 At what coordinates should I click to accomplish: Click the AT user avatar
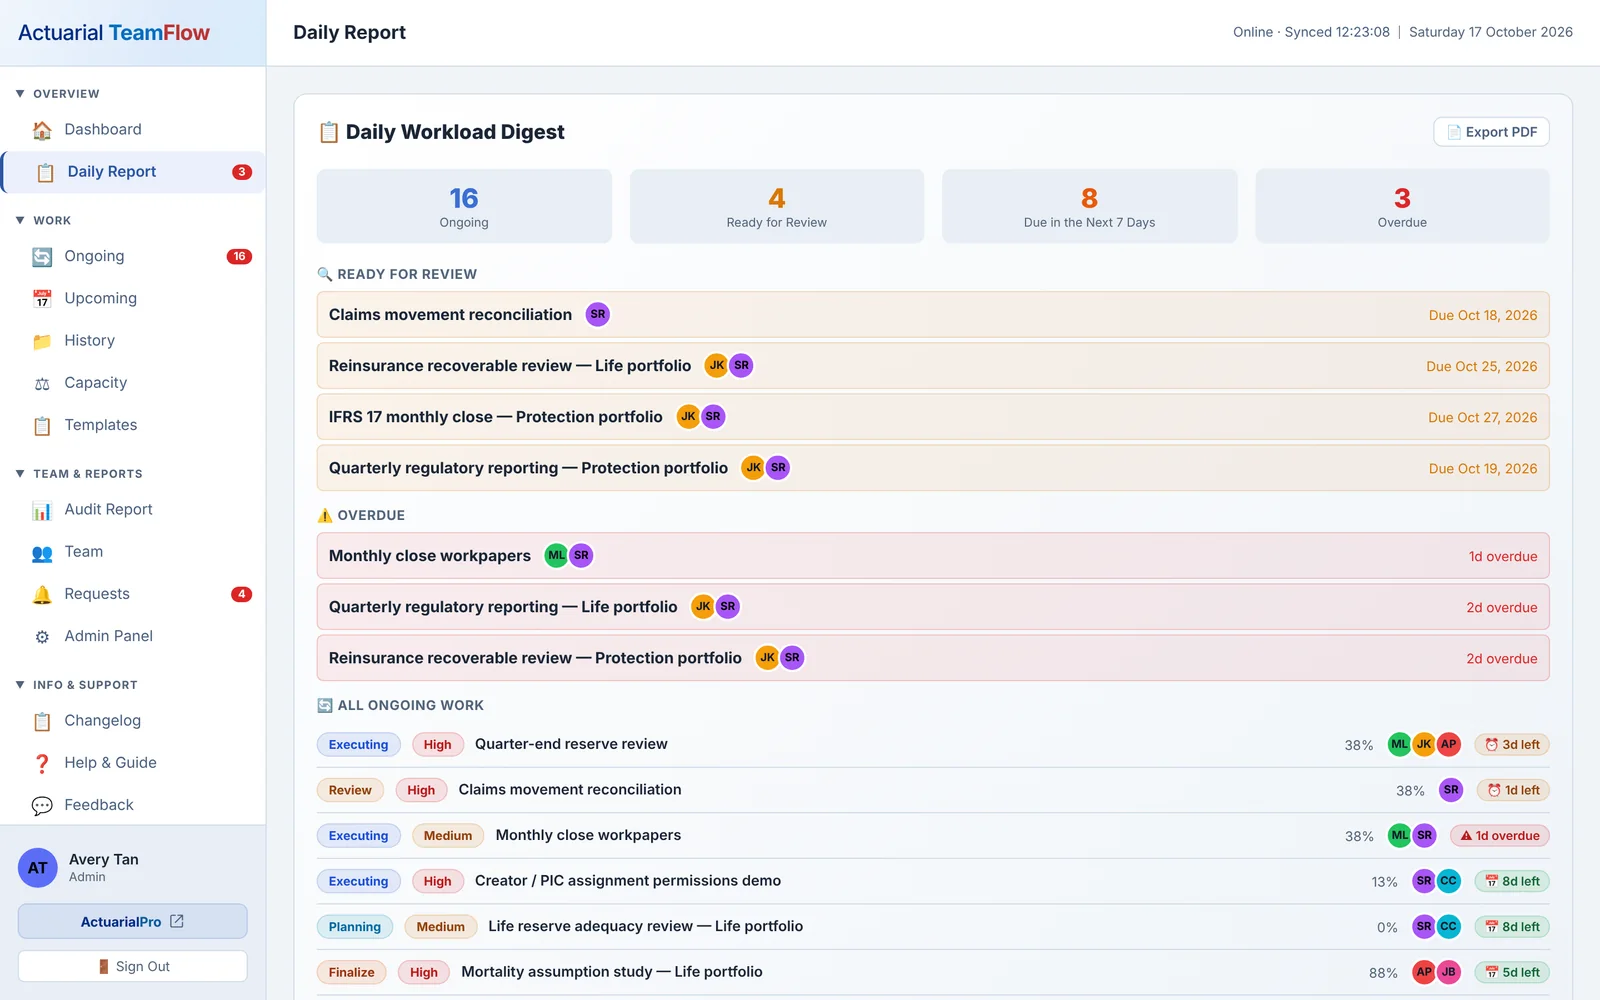[x=38, y=868]
